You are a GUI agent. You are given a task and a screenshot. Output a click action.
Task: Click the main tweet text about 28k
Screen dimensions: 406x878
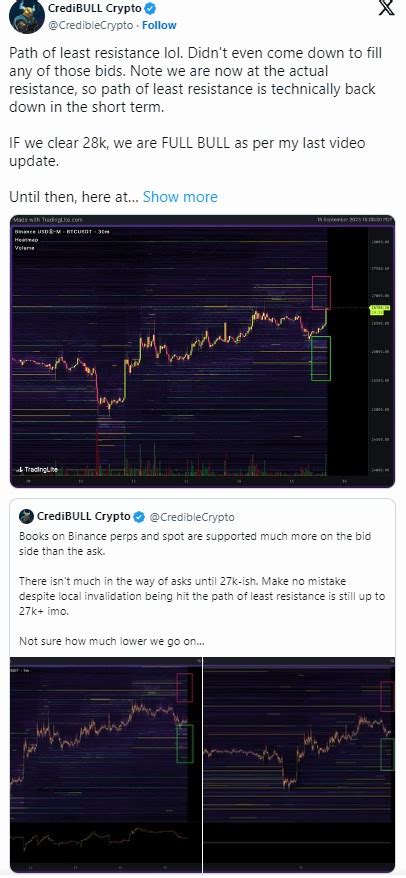pos(186,151)
